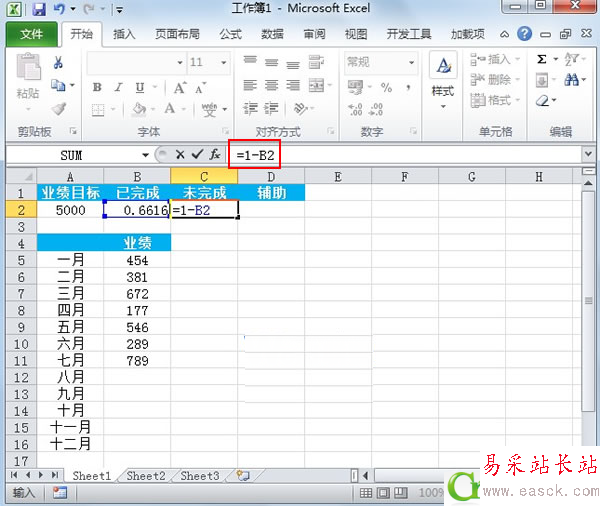Click the Clear eraser icon
Image resolution: width=600 pixels, height=506 pixels.
(542, 101)
